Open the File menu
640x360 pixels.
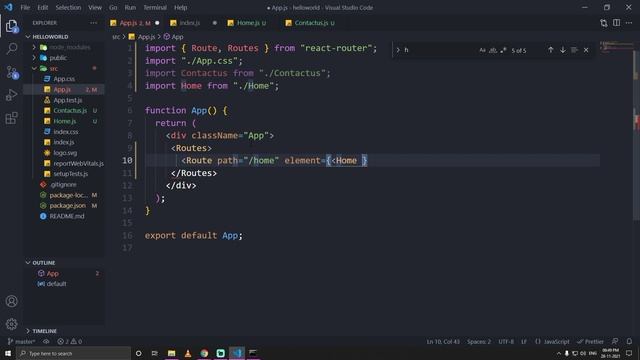click(25, 7)
